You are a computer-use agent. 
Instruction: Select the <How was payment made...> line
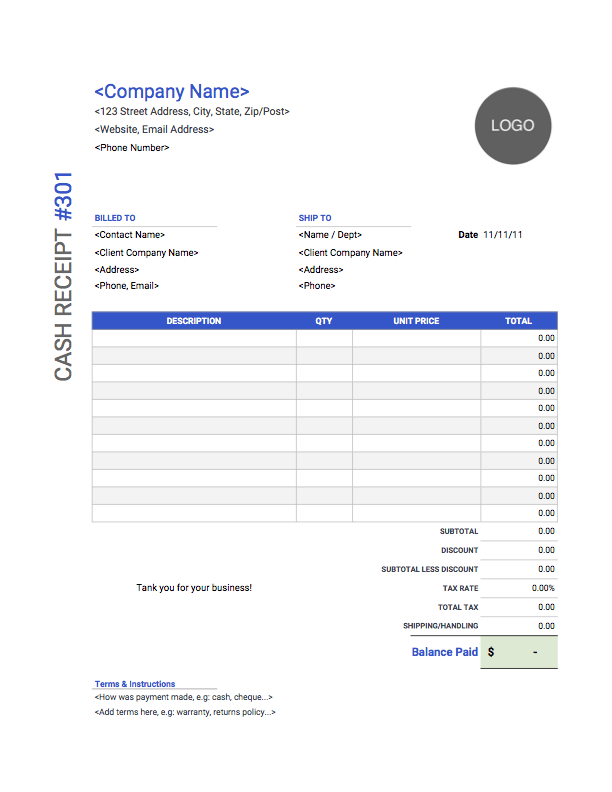(x=183, y=697)
